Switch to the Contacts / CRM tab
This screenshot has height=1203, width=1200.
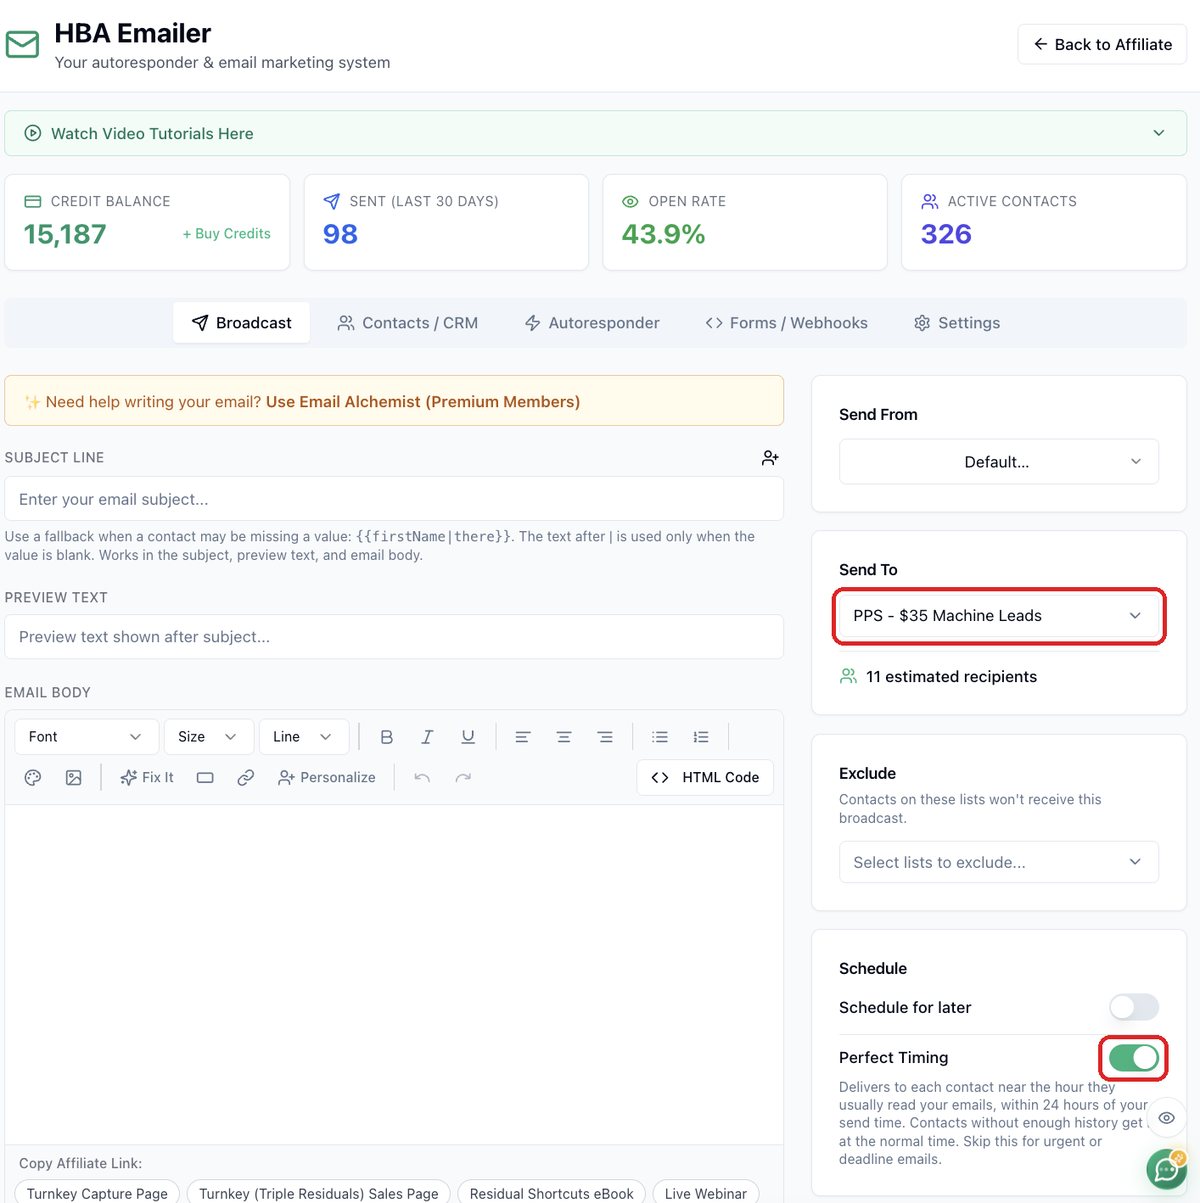(x=408, y=323)
